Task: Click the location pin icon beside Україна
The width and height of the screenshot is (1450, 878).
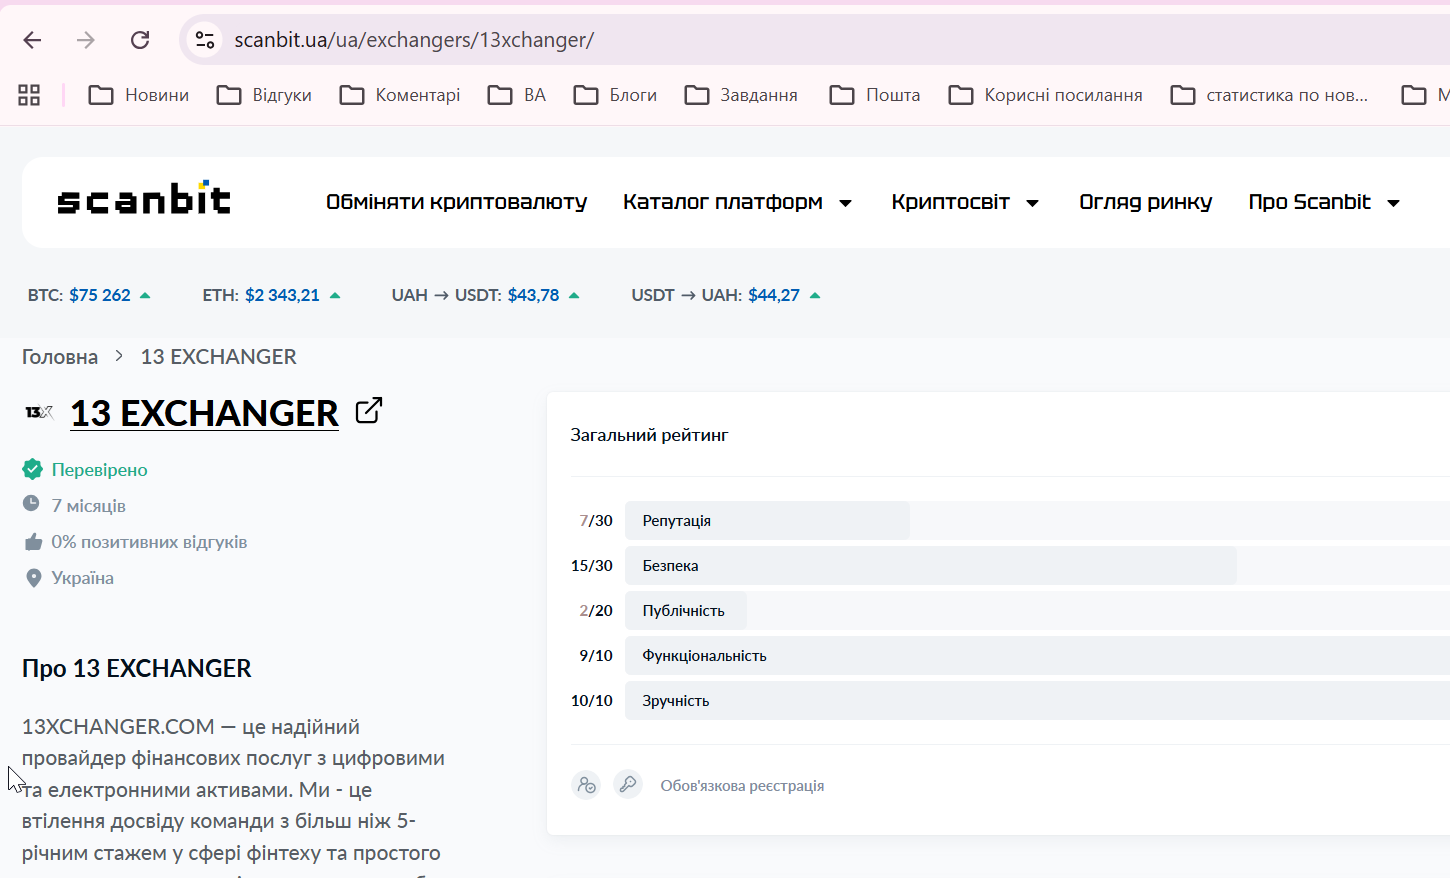Action: pyautogui.click(x=33, y=578)
